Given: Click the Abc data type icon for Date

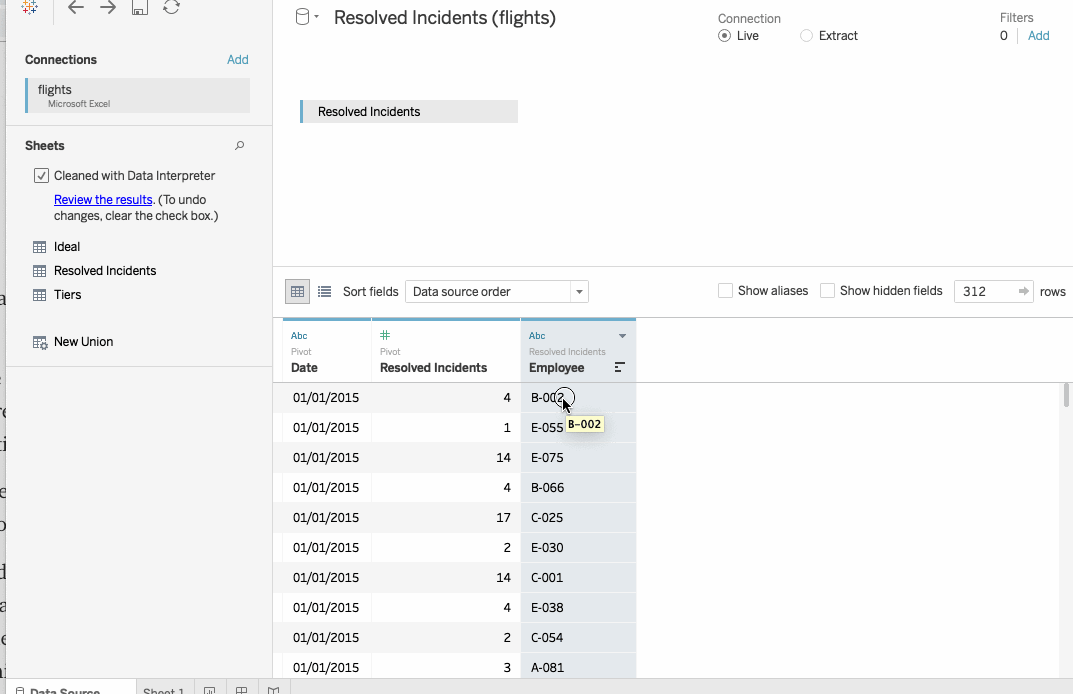Looking at the screenshot, I should click(x=299, y=335).
